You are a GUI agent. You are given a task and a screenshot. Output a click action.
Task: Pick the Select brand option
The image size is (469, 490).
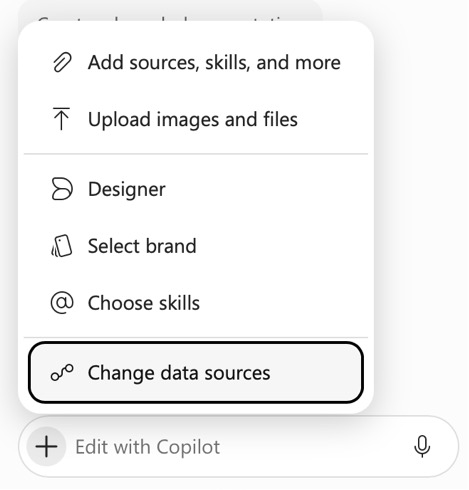click(196, 246)
